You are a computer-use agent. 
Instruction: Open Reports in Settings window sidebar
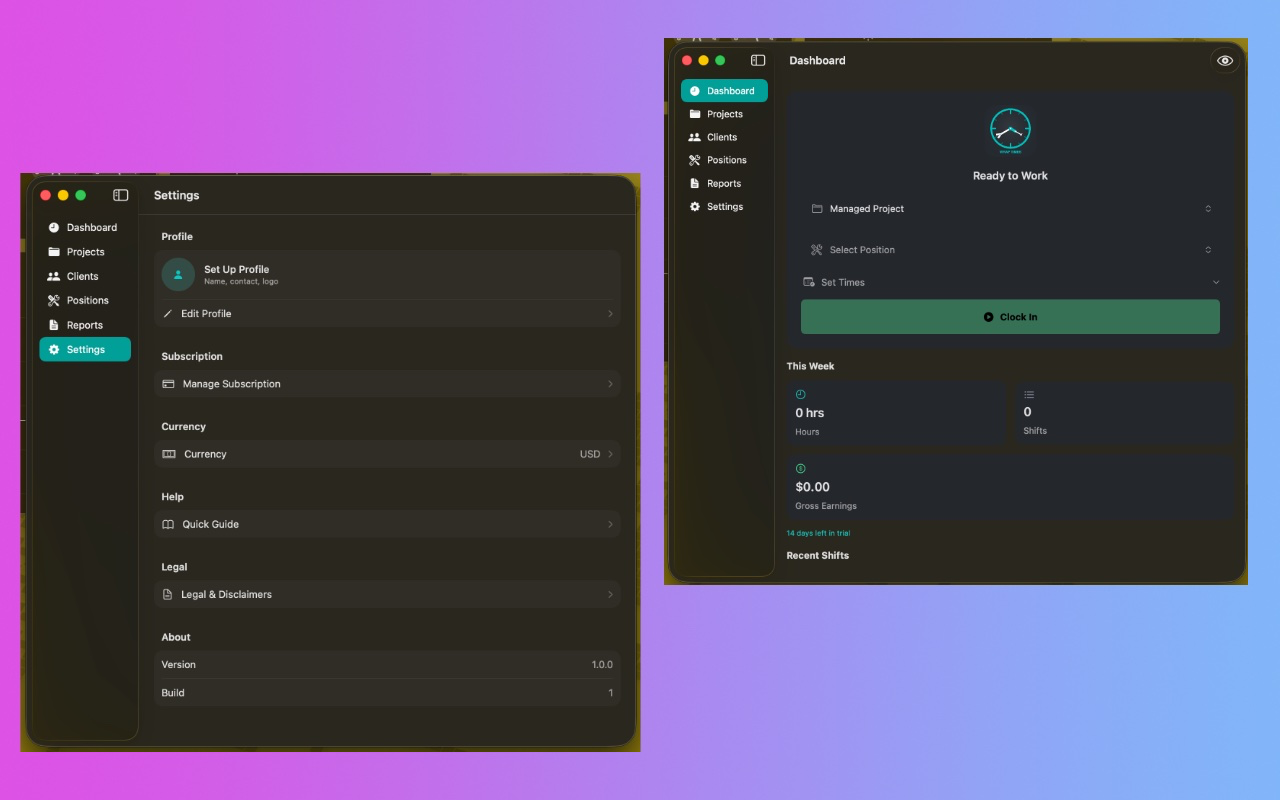point(85,325)
